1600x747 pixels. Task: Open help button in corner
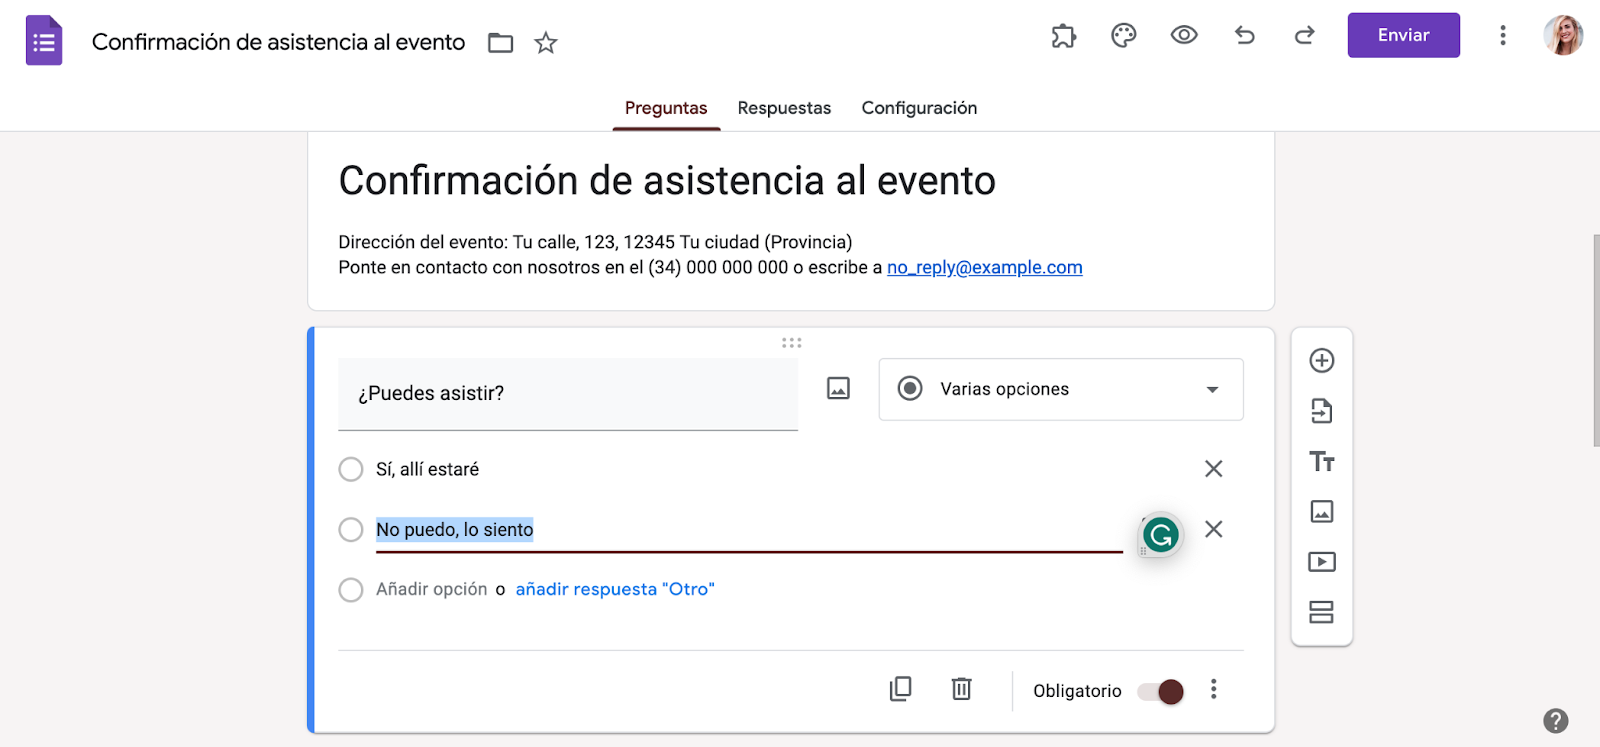pos(1556,721)
